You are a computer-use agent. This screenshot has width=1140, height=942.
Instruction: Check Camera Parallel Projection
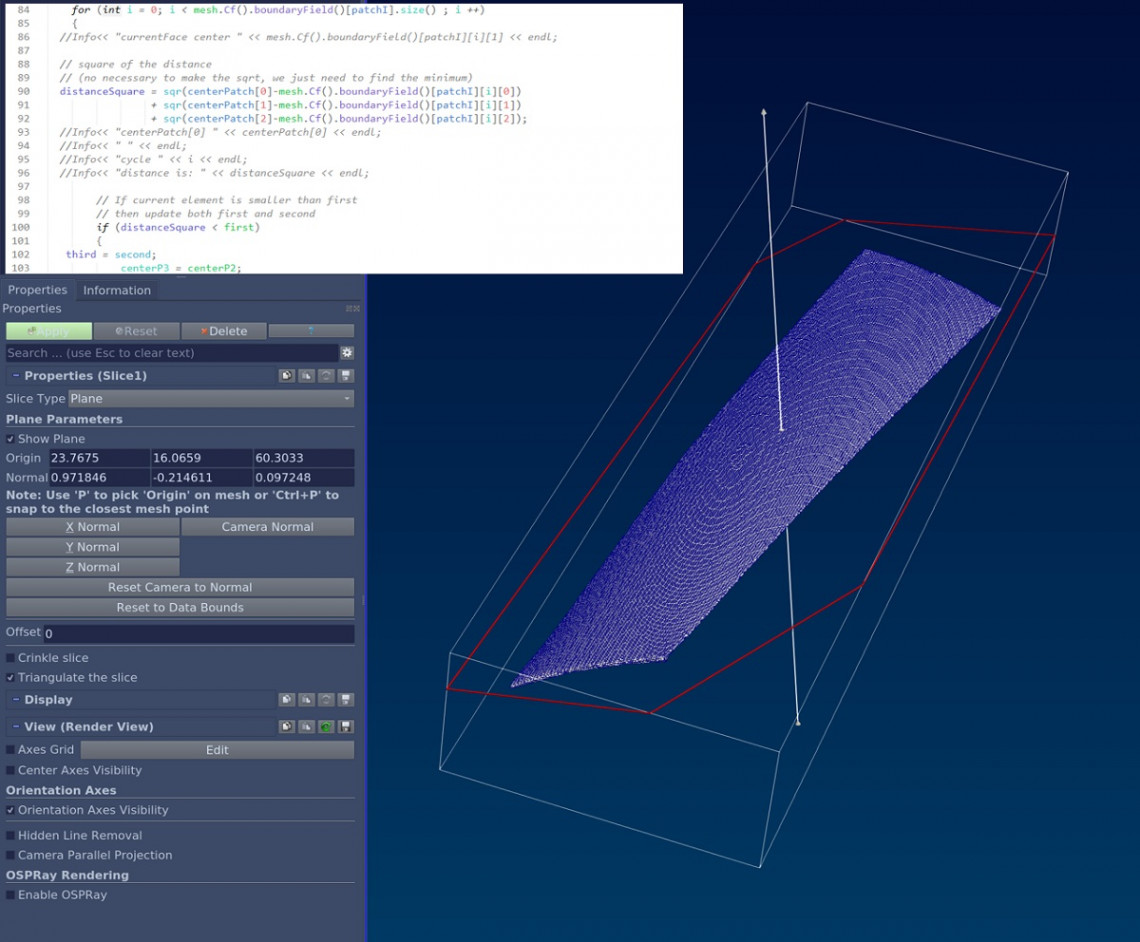[x=10, y=856]
